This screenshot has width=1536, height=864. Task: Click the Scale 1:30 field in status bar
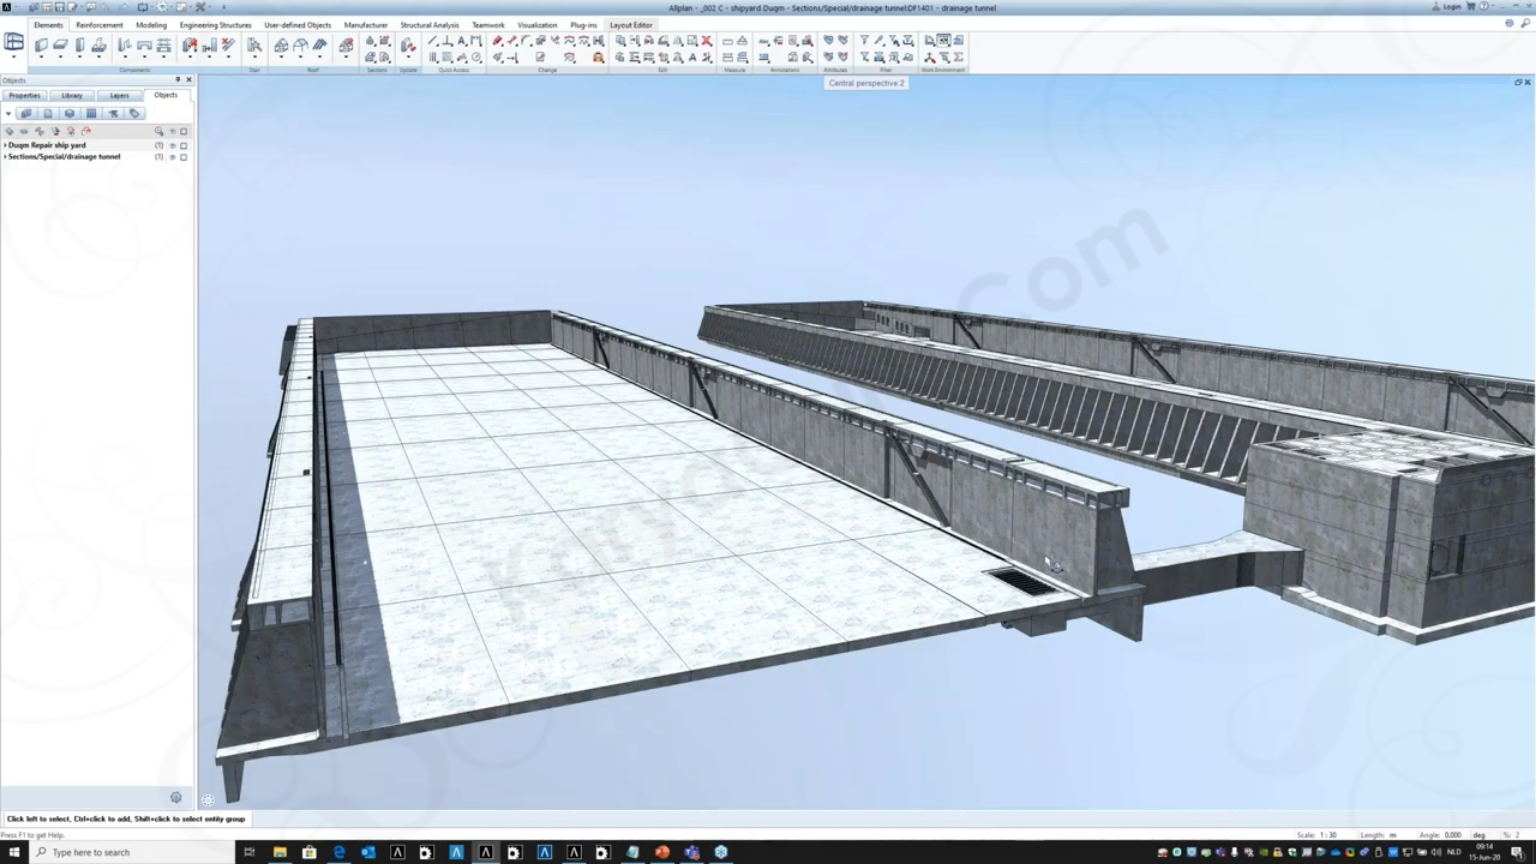click(1318, 834)
